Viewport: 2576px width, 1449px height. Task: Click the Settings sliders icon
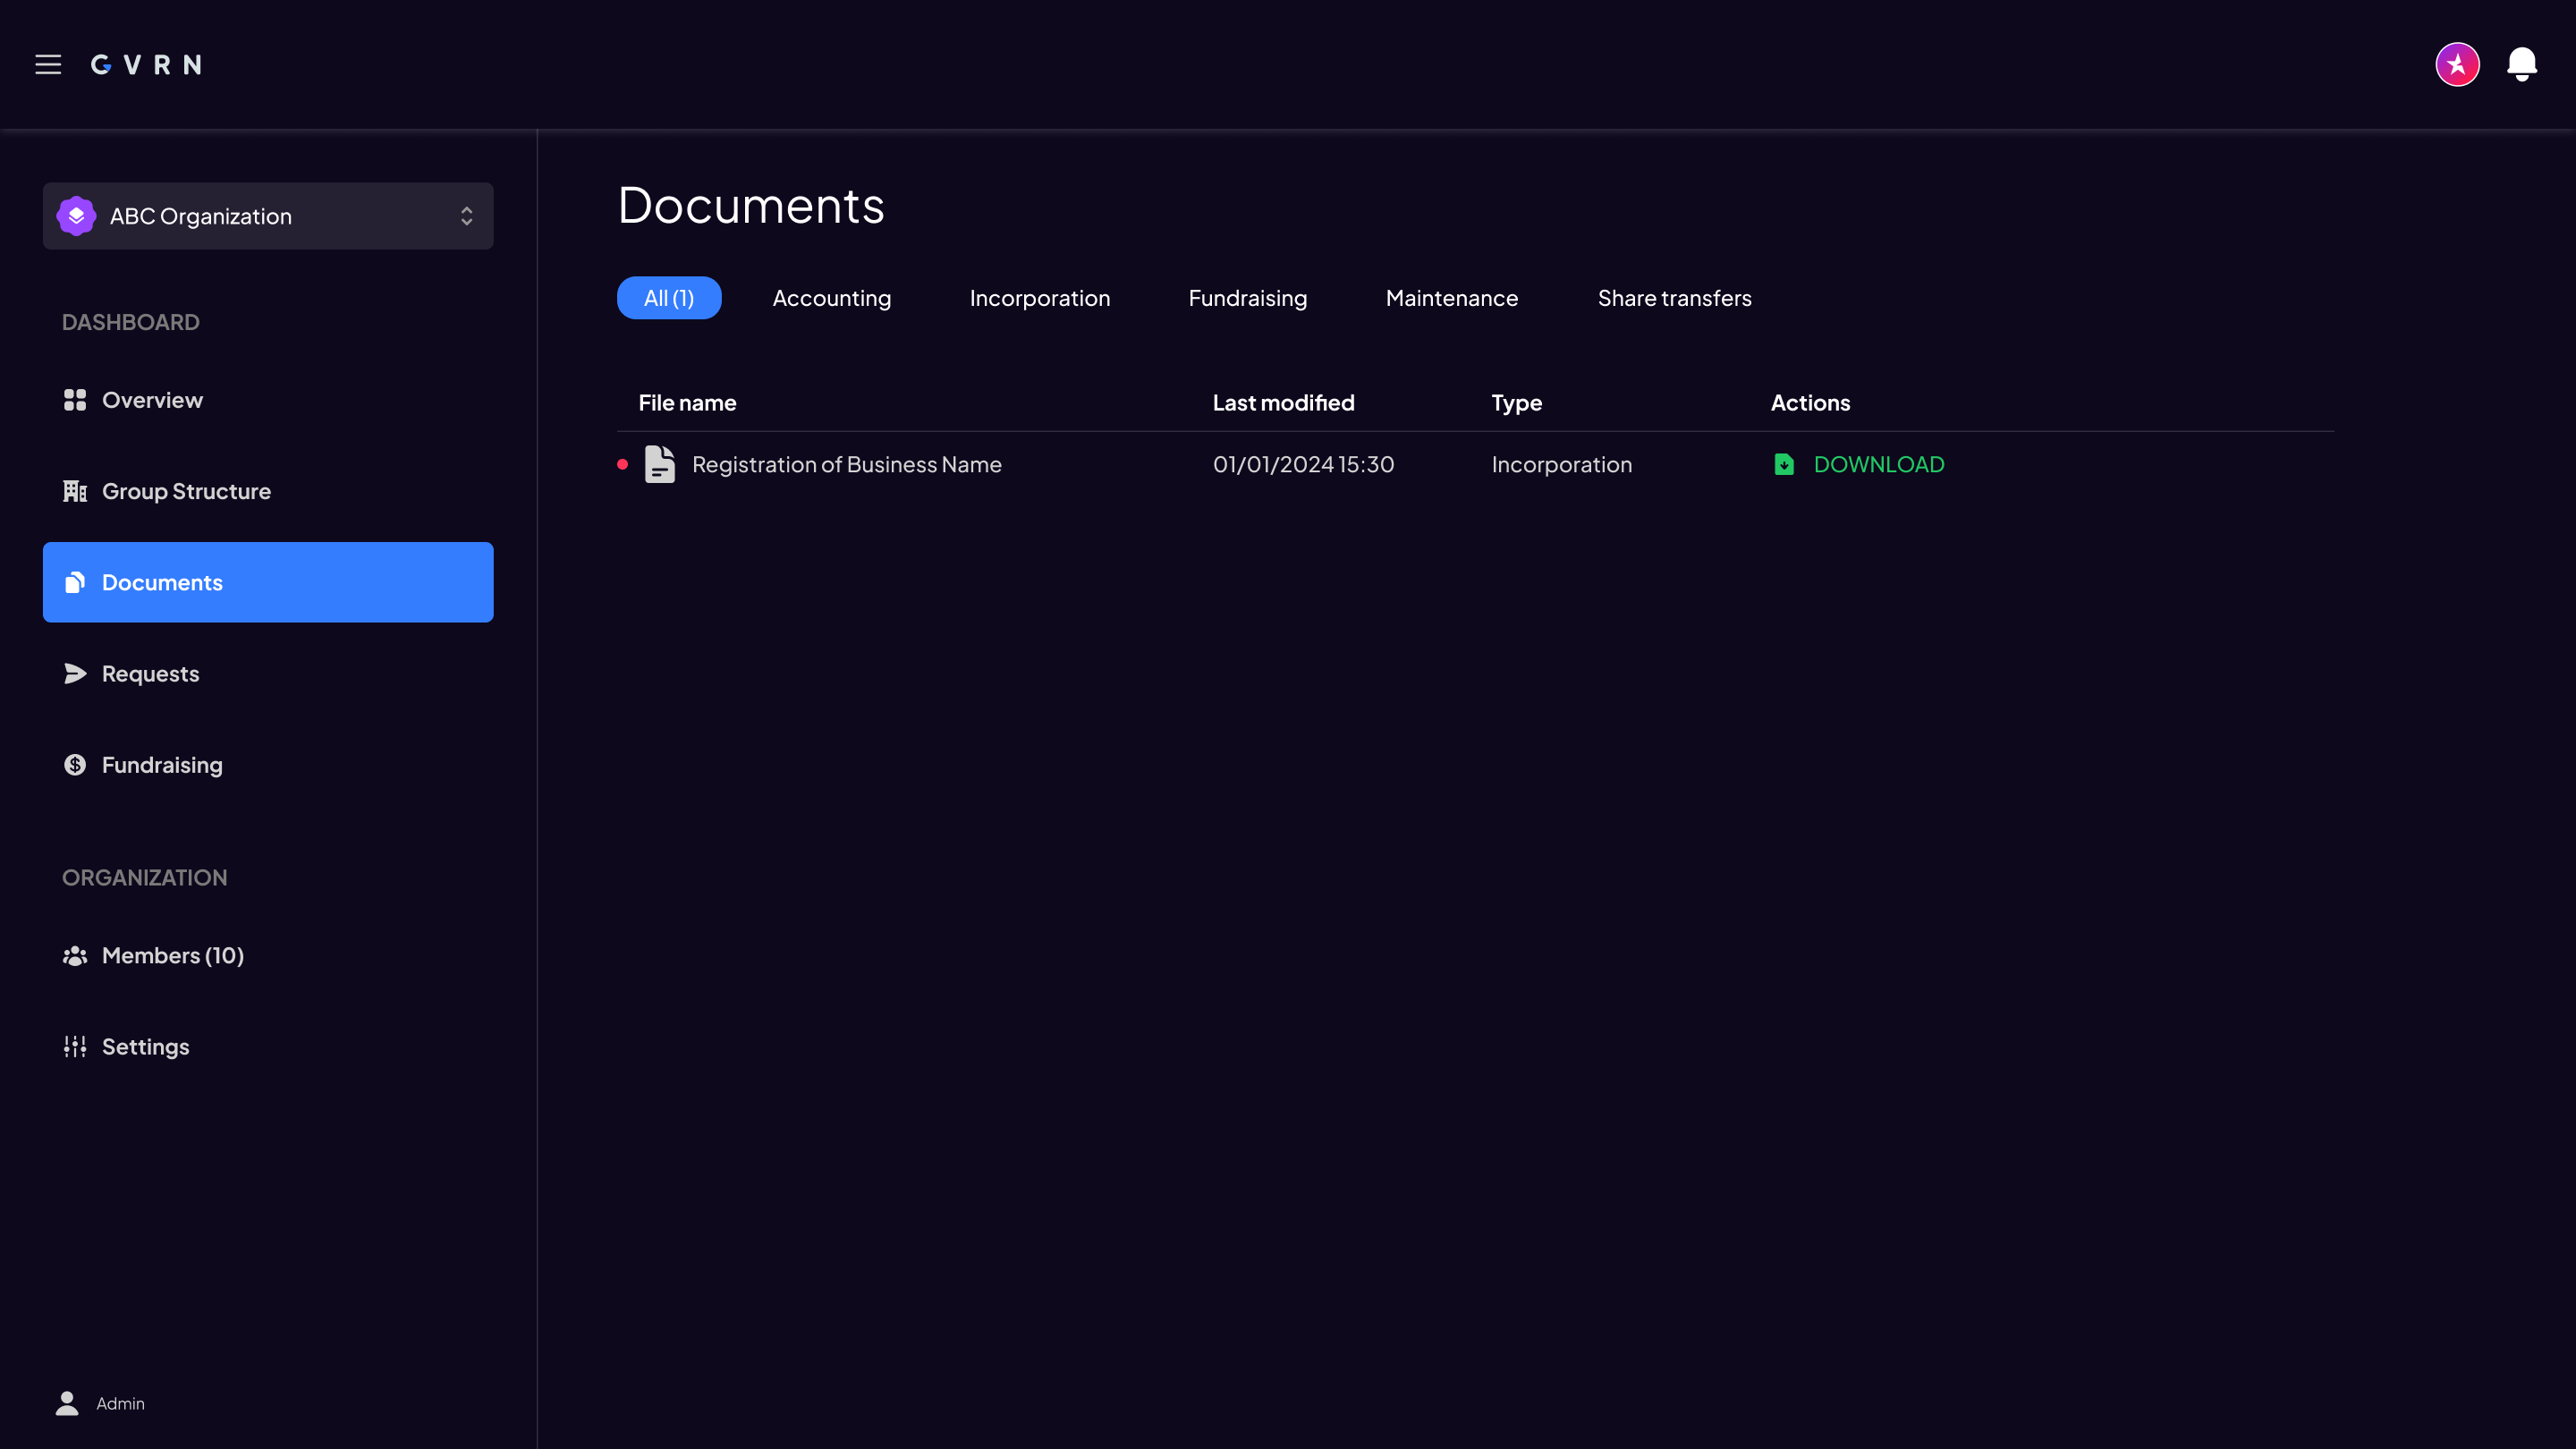click(x=75, y=1047)
